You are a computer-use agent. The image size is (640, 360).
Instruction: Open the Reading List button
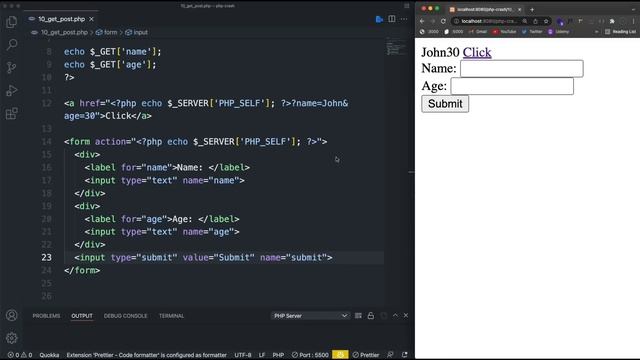[x=620, y=31]
